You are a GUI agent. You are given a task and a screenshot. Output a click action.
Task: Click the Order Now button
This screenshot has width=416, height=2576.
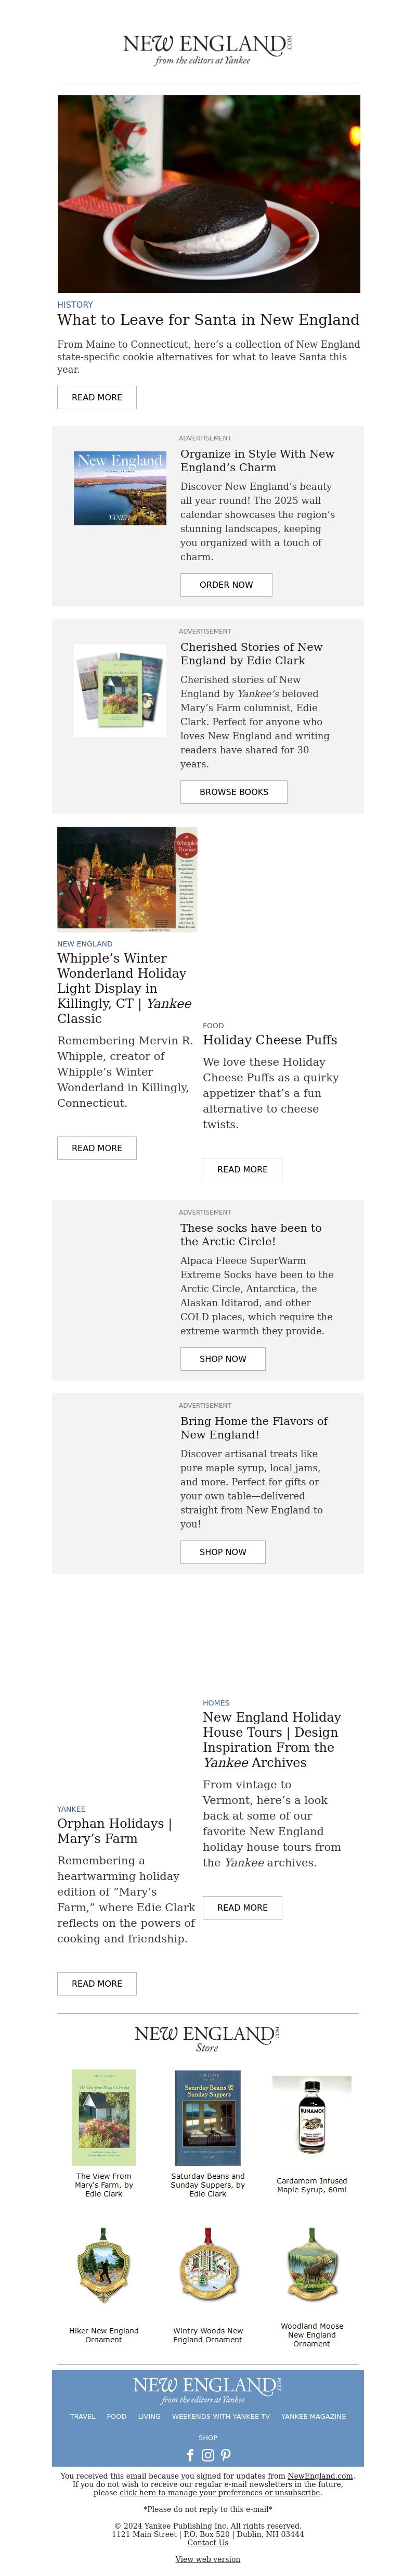pos(226,585)
